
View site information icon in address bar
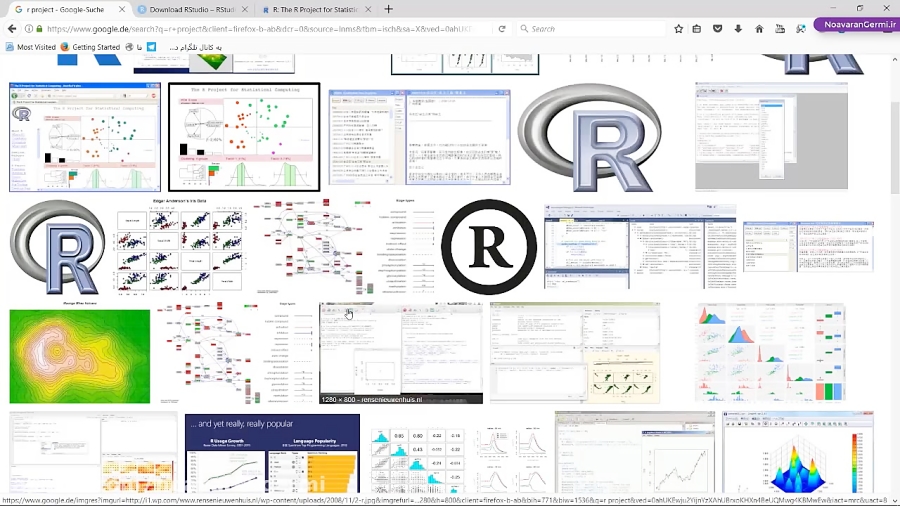point(29,28)
